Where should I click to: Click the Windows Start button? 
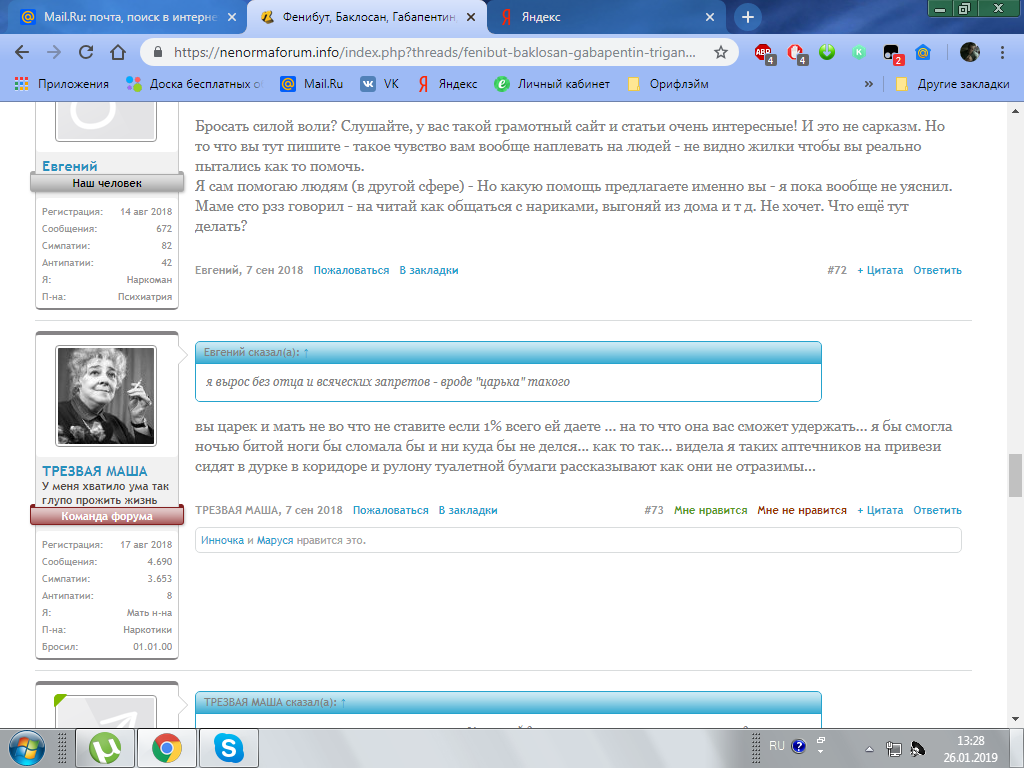point(25,747)
